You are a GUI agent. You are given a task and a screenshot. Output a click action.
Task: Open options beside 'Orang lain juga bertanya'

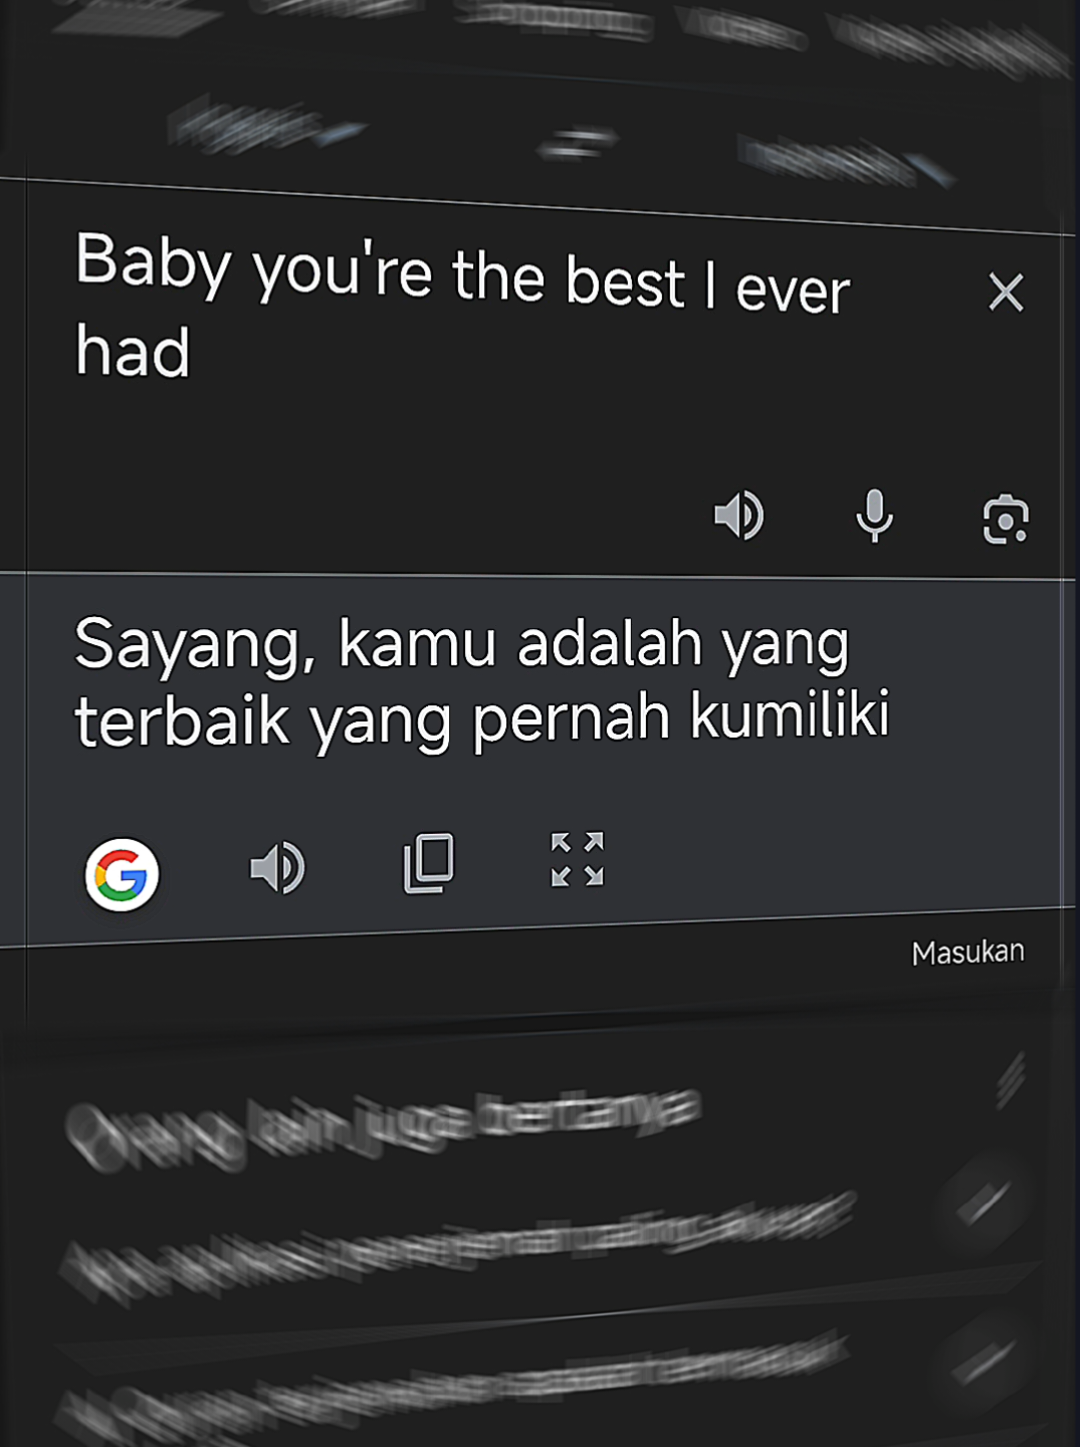(x=1010, y=1079)
